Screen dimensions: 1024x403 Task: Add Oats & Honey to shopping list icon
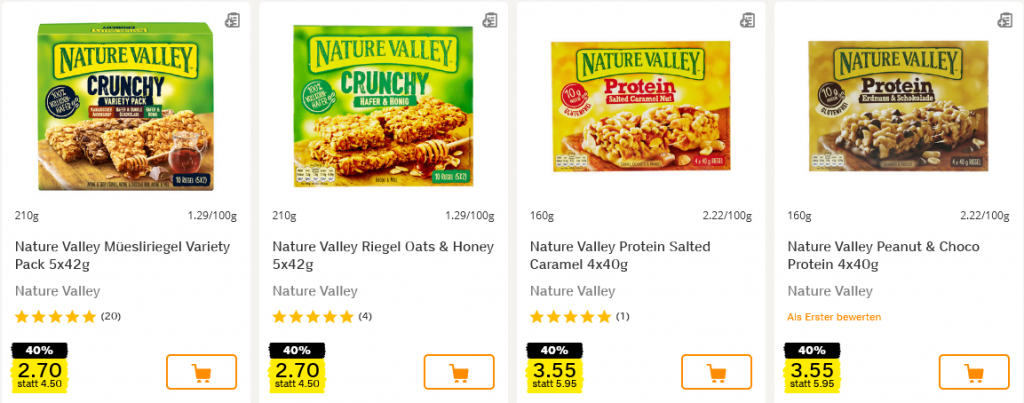tap(490, 20)
